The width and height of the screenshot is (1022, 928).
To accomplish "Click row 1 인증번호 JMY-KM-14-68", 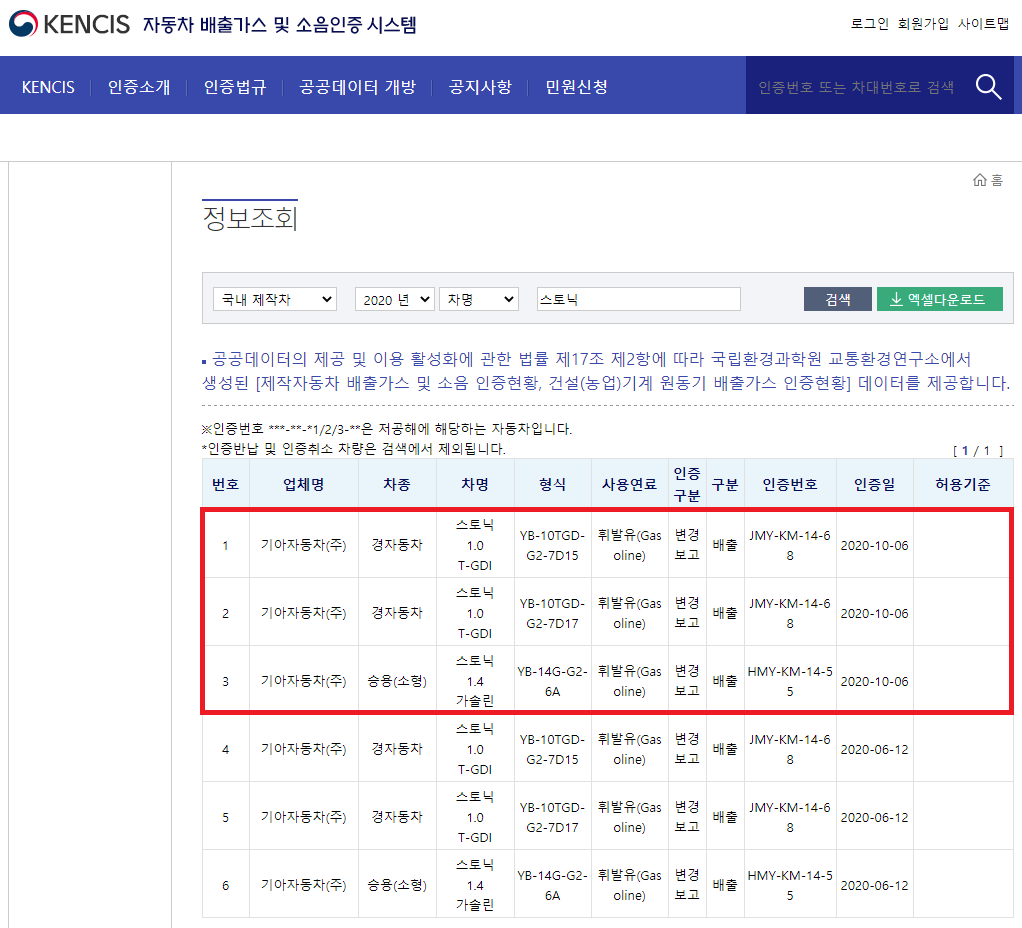I will click(790, 545).
